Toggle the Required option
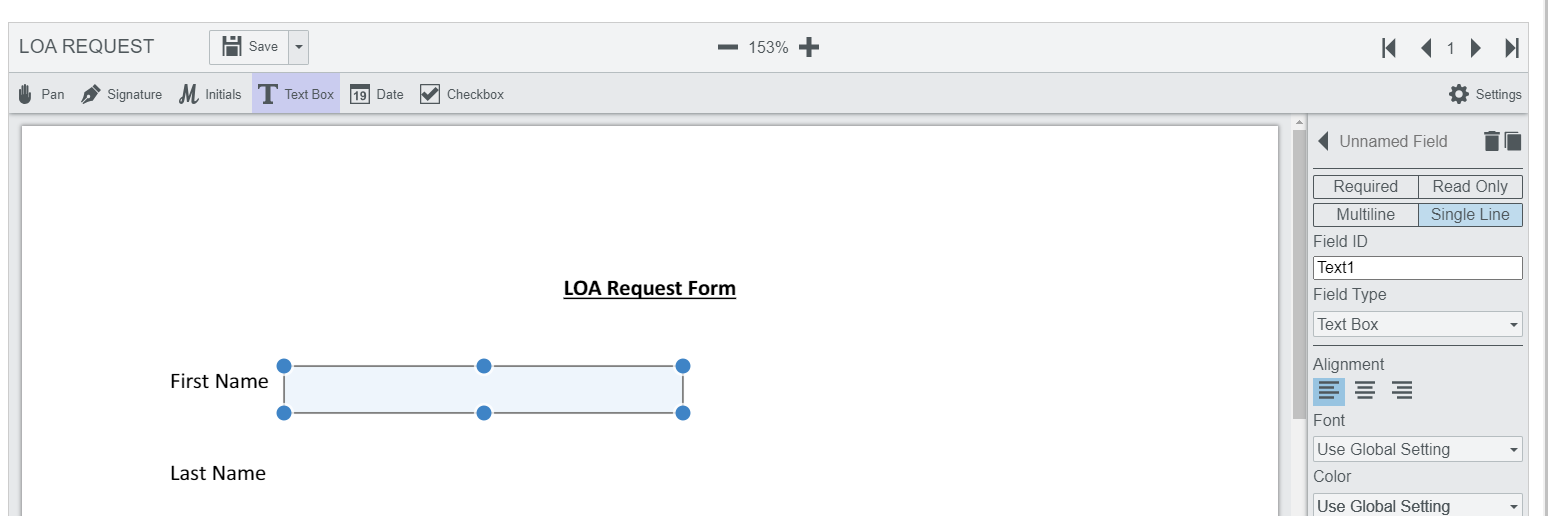Screen dimensions: 1548x516 click(1365, 187)
